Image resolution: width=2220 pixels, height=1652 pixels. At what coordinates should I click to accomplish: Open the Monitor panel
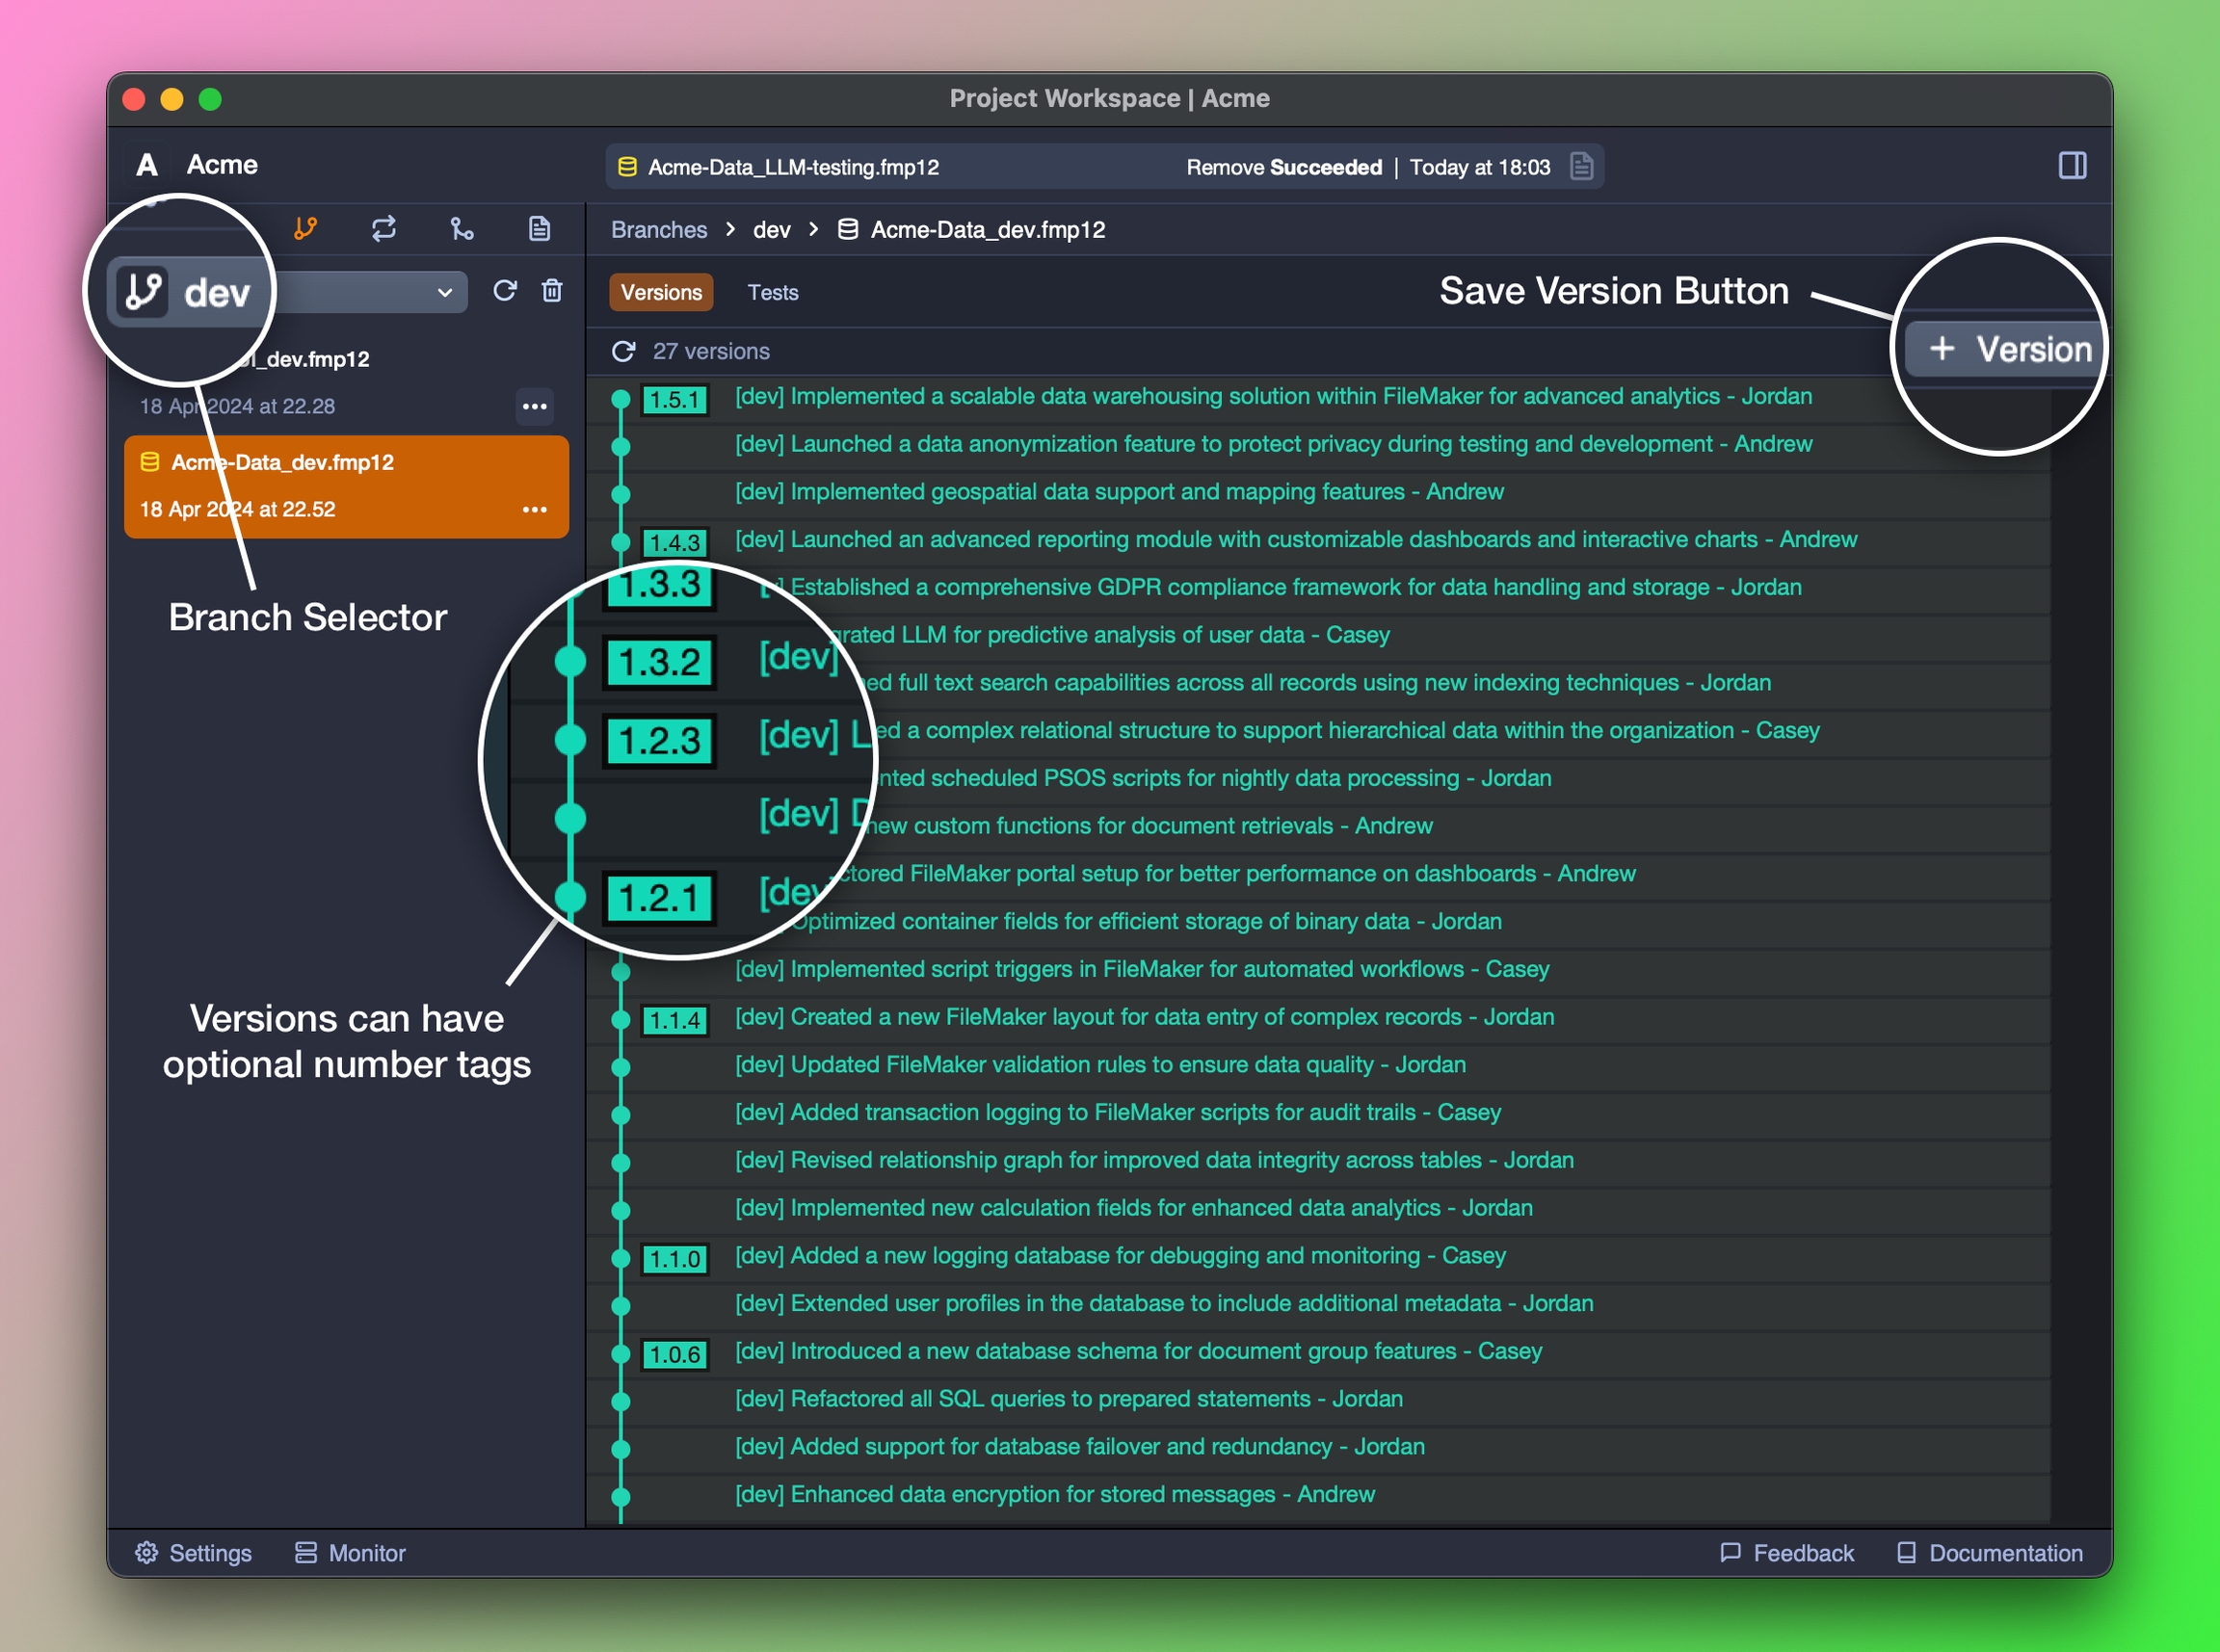[x=350, y=1552]
